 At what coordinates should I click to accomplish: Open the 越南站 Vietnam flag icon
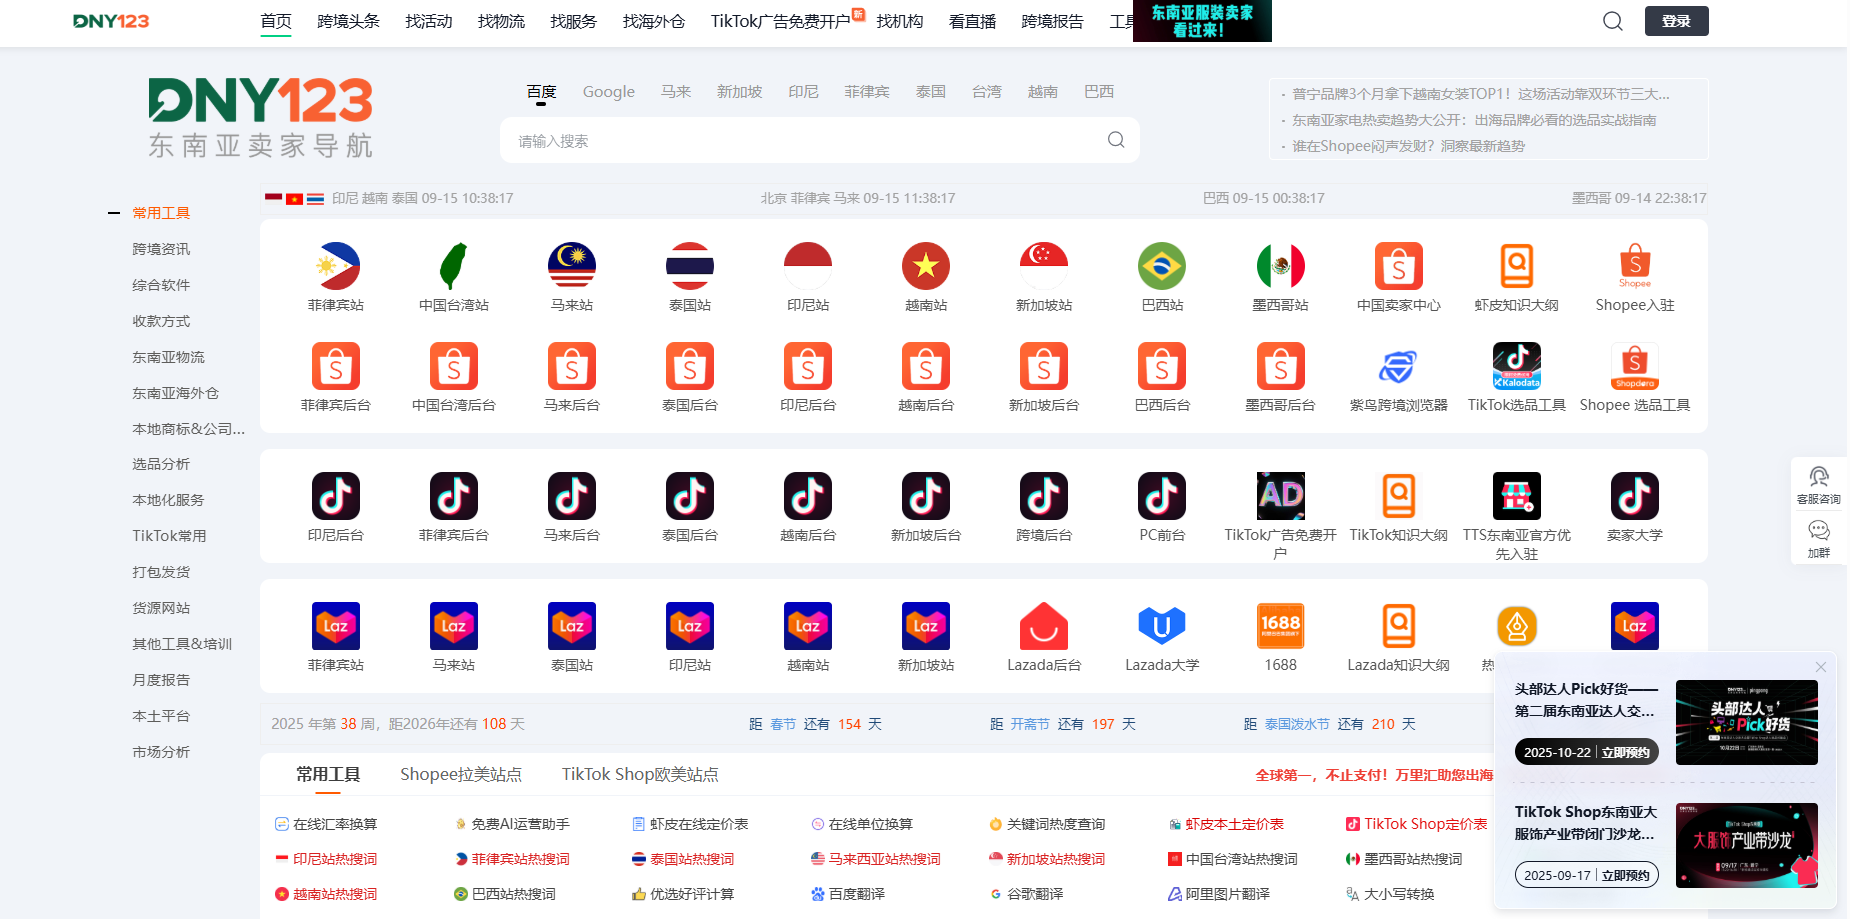pyautogui.click(x=926, y=266)
